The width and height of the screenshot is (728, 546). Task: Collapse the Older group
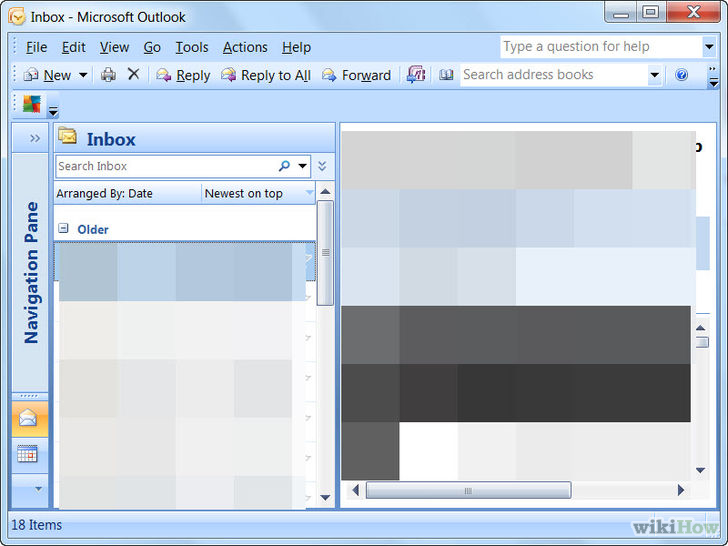click(x=64, y=228)
